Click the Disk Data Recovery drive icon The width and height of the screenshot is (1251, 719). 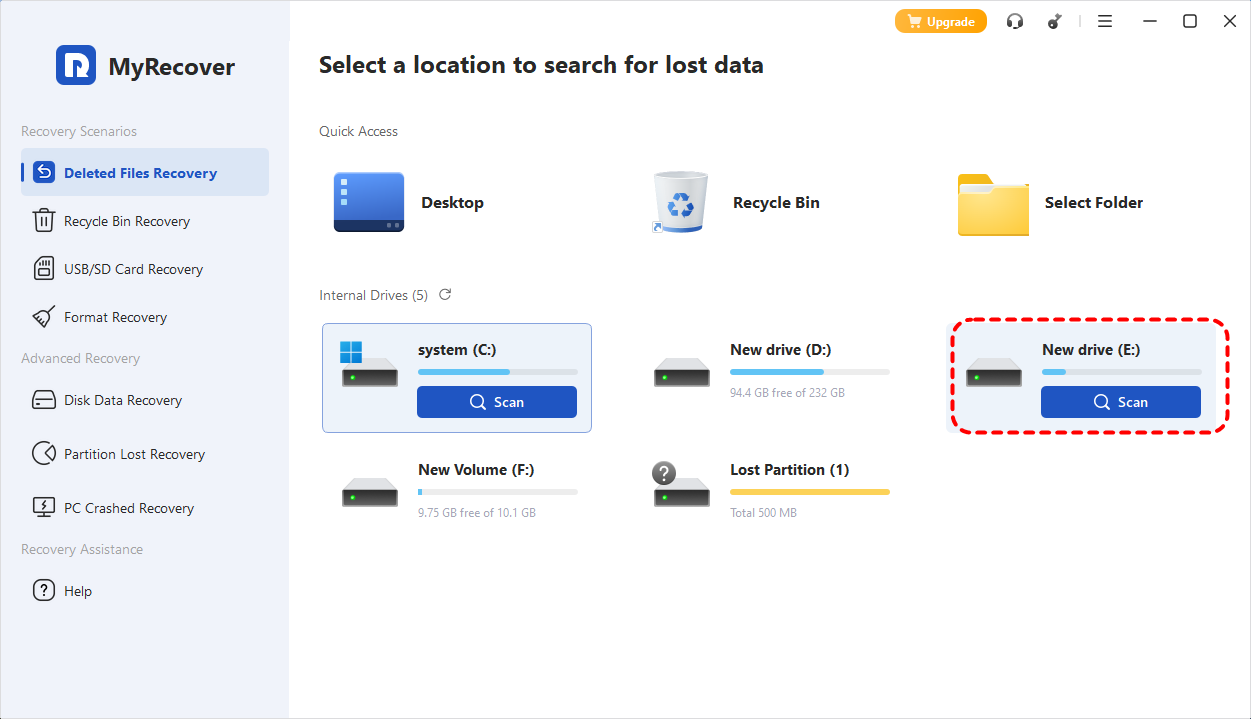coord(44,400)
